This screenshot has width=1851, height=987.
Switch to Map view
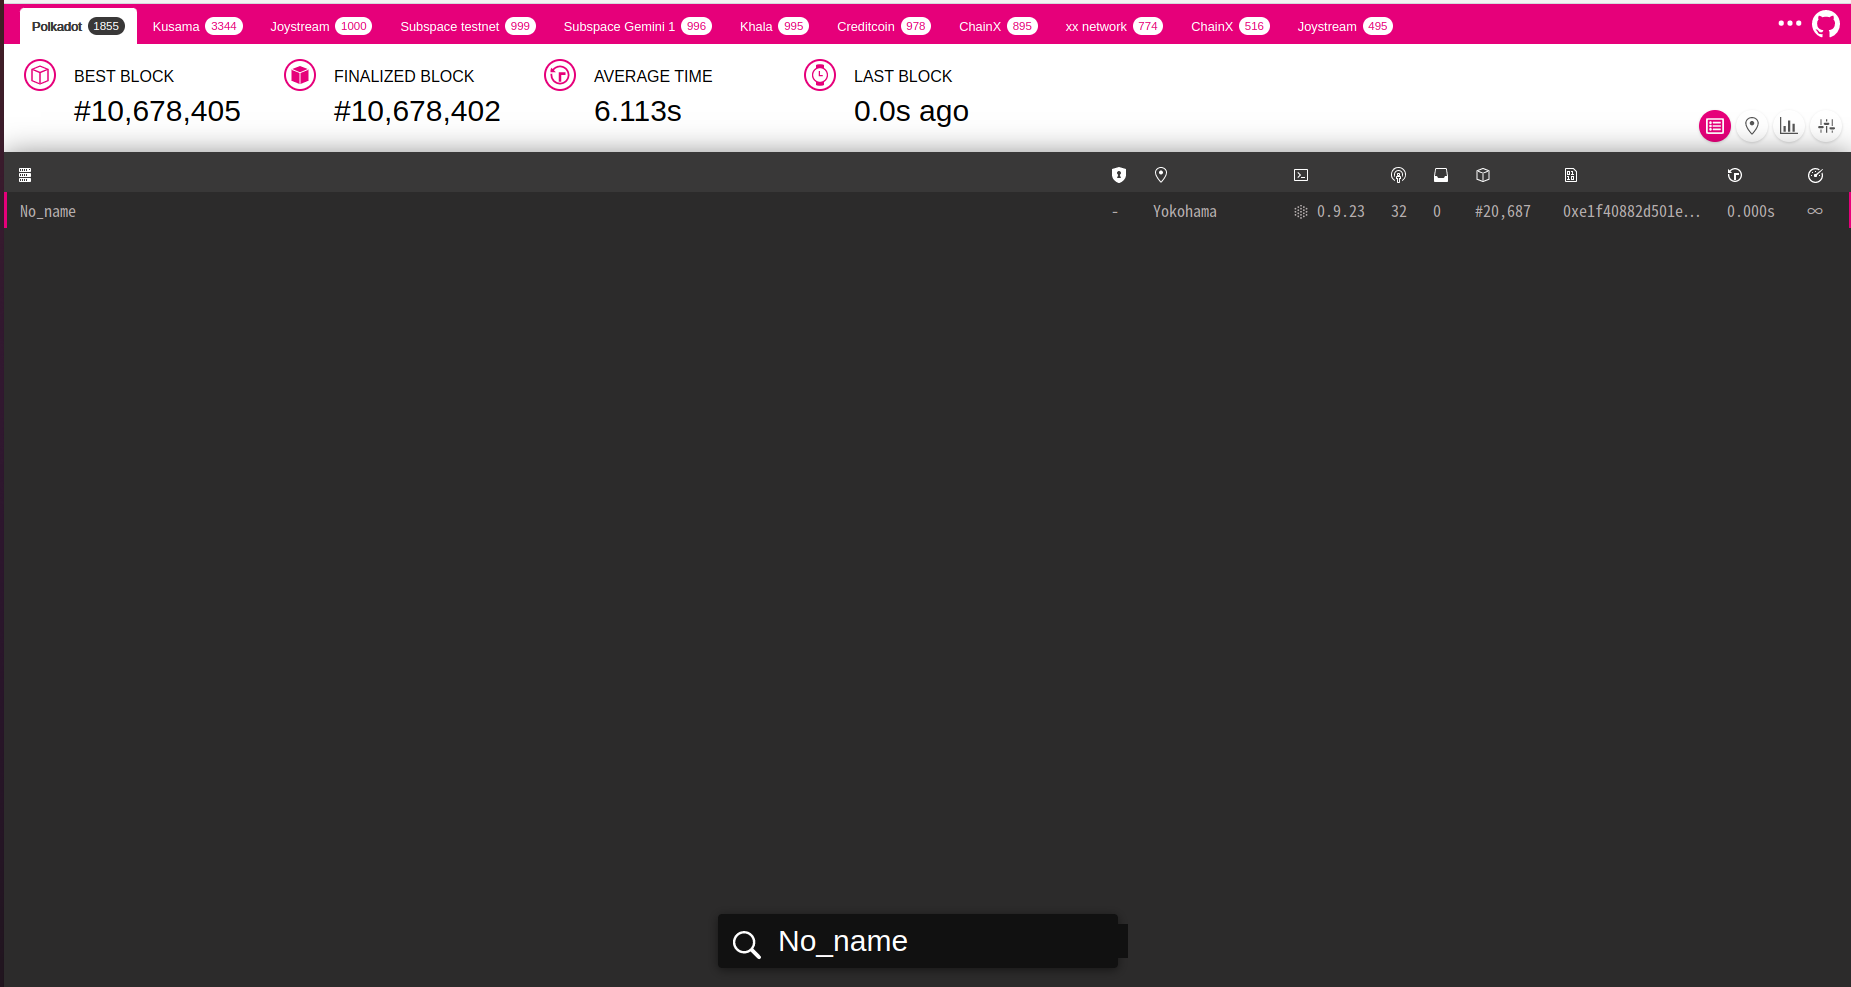pos(1752,126)
